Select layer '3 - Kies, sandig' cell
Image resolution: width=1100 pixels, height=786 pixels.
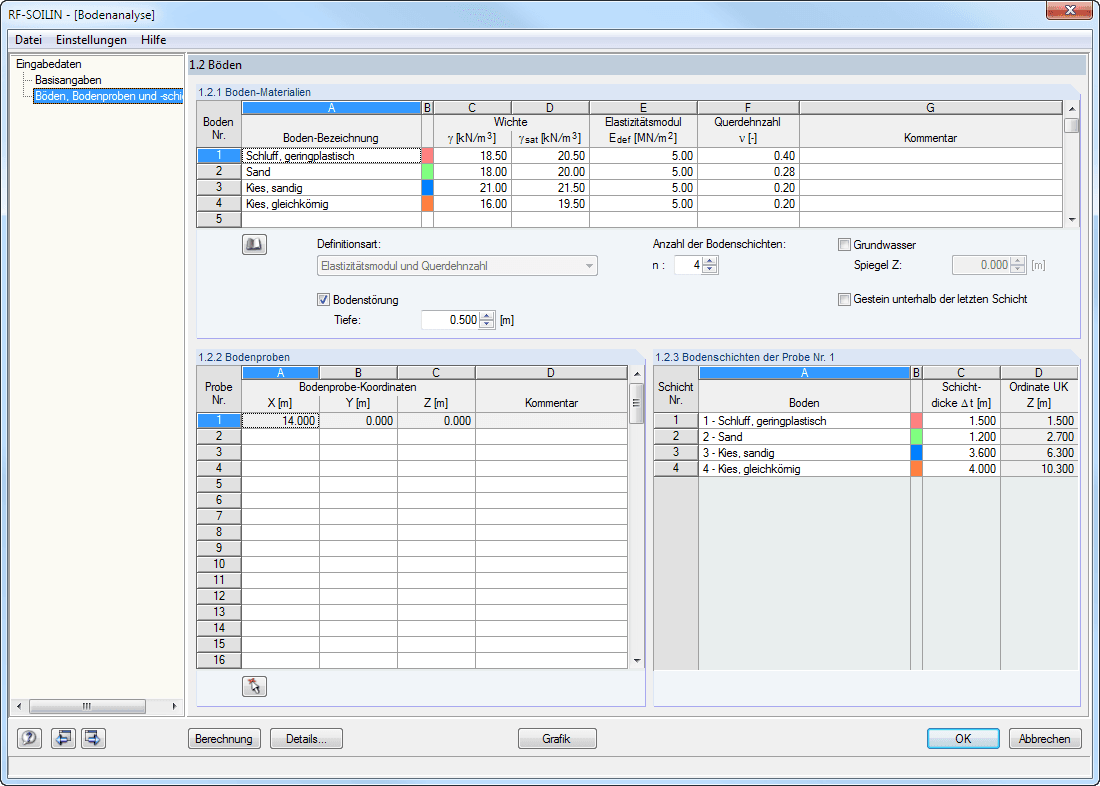pyautogui.click(x=804, y=453)
